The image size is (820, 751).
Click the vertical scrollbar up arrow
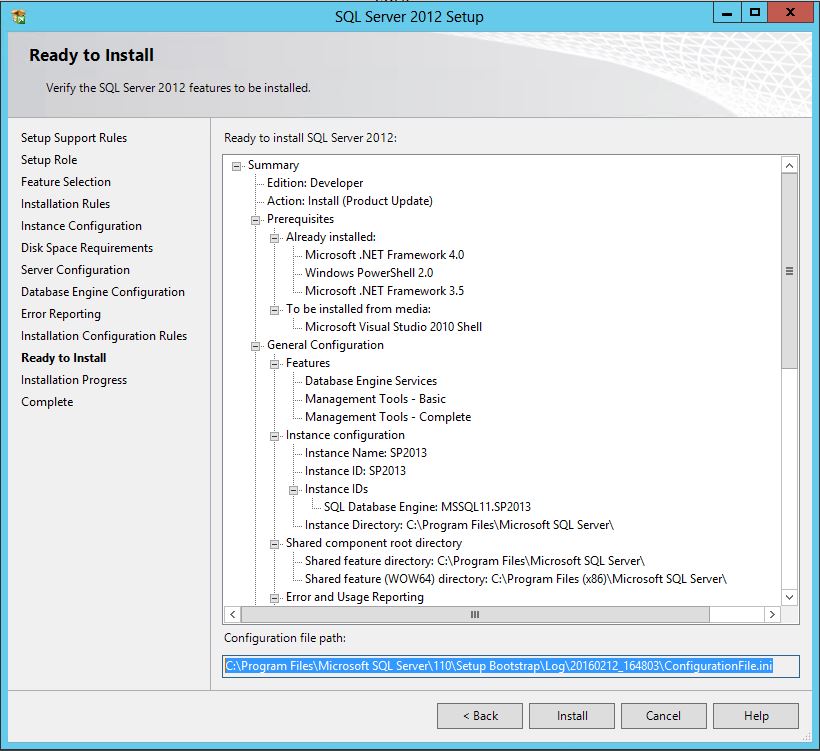click(789, 165)
